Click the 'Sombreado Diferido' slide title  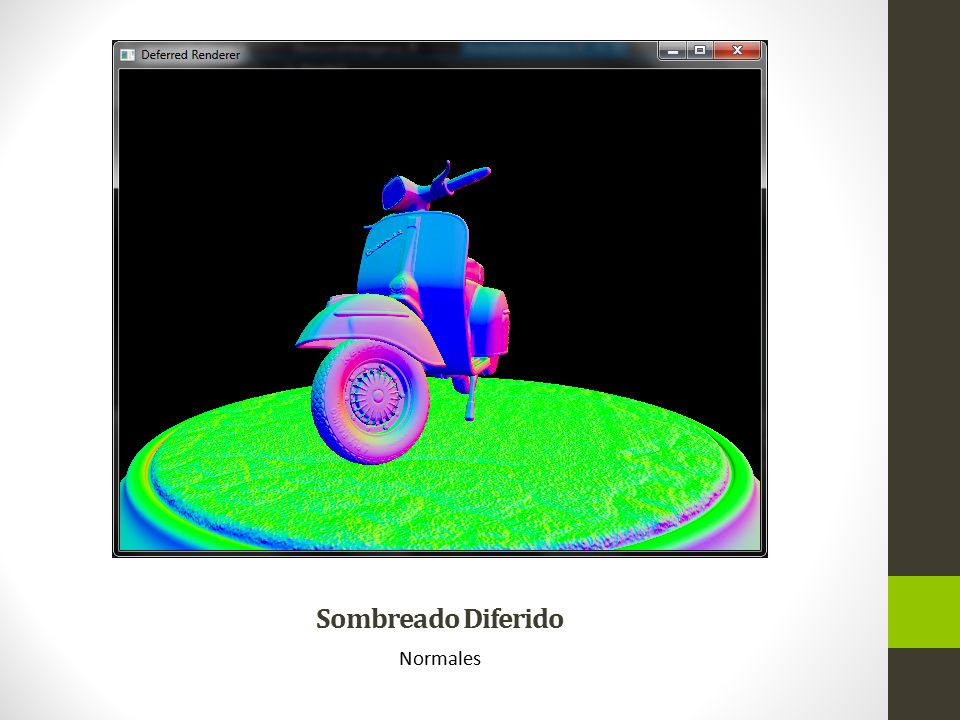coord(440,618)
